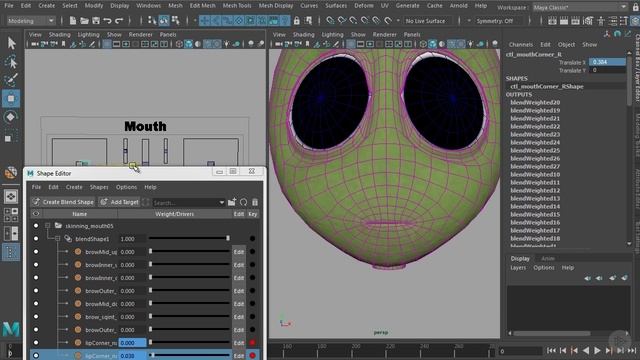Viewport: 640px width, 360px height.
Task: Click the Options menu in layer editor
Action: pyautogui.click(x=544, y=268)
